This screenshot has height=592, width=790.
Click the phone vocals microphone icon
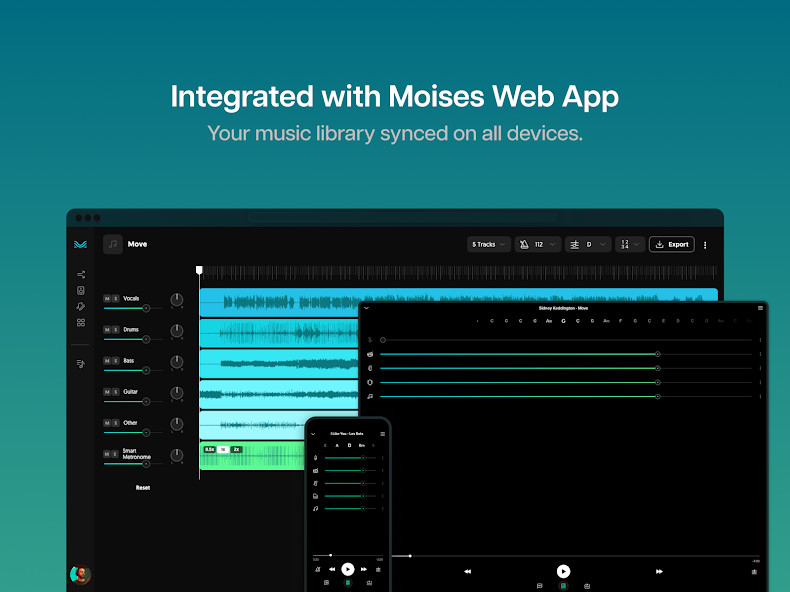315,457
